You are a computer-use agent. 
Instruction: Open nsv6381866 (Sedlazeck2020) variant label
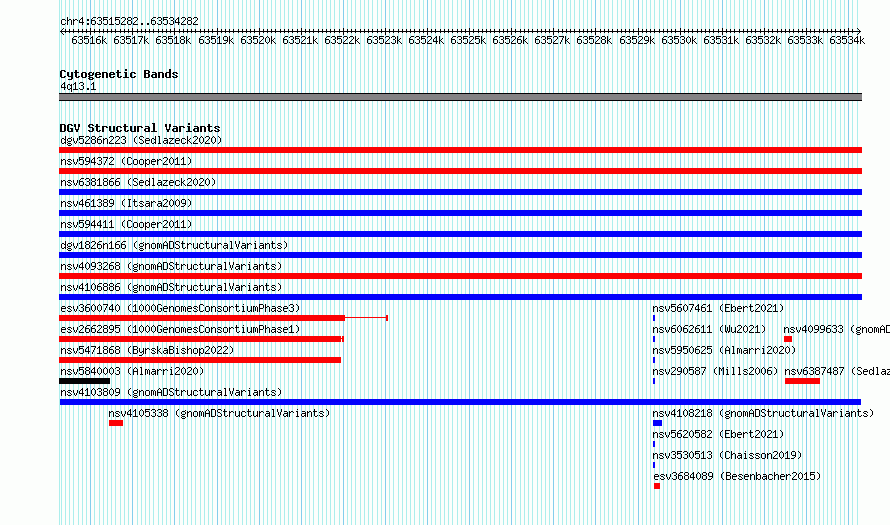(138, 182)
